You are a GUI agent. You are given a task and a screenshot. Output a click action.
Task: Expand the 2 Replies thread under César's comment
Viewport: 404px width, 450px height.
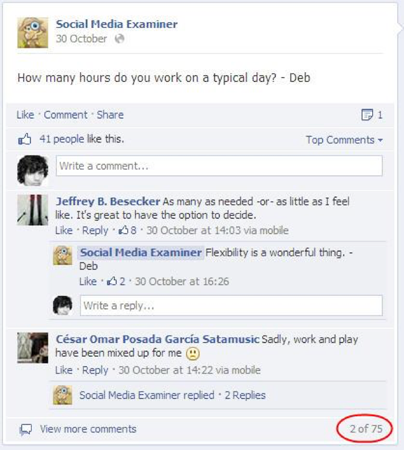[245, 395]
